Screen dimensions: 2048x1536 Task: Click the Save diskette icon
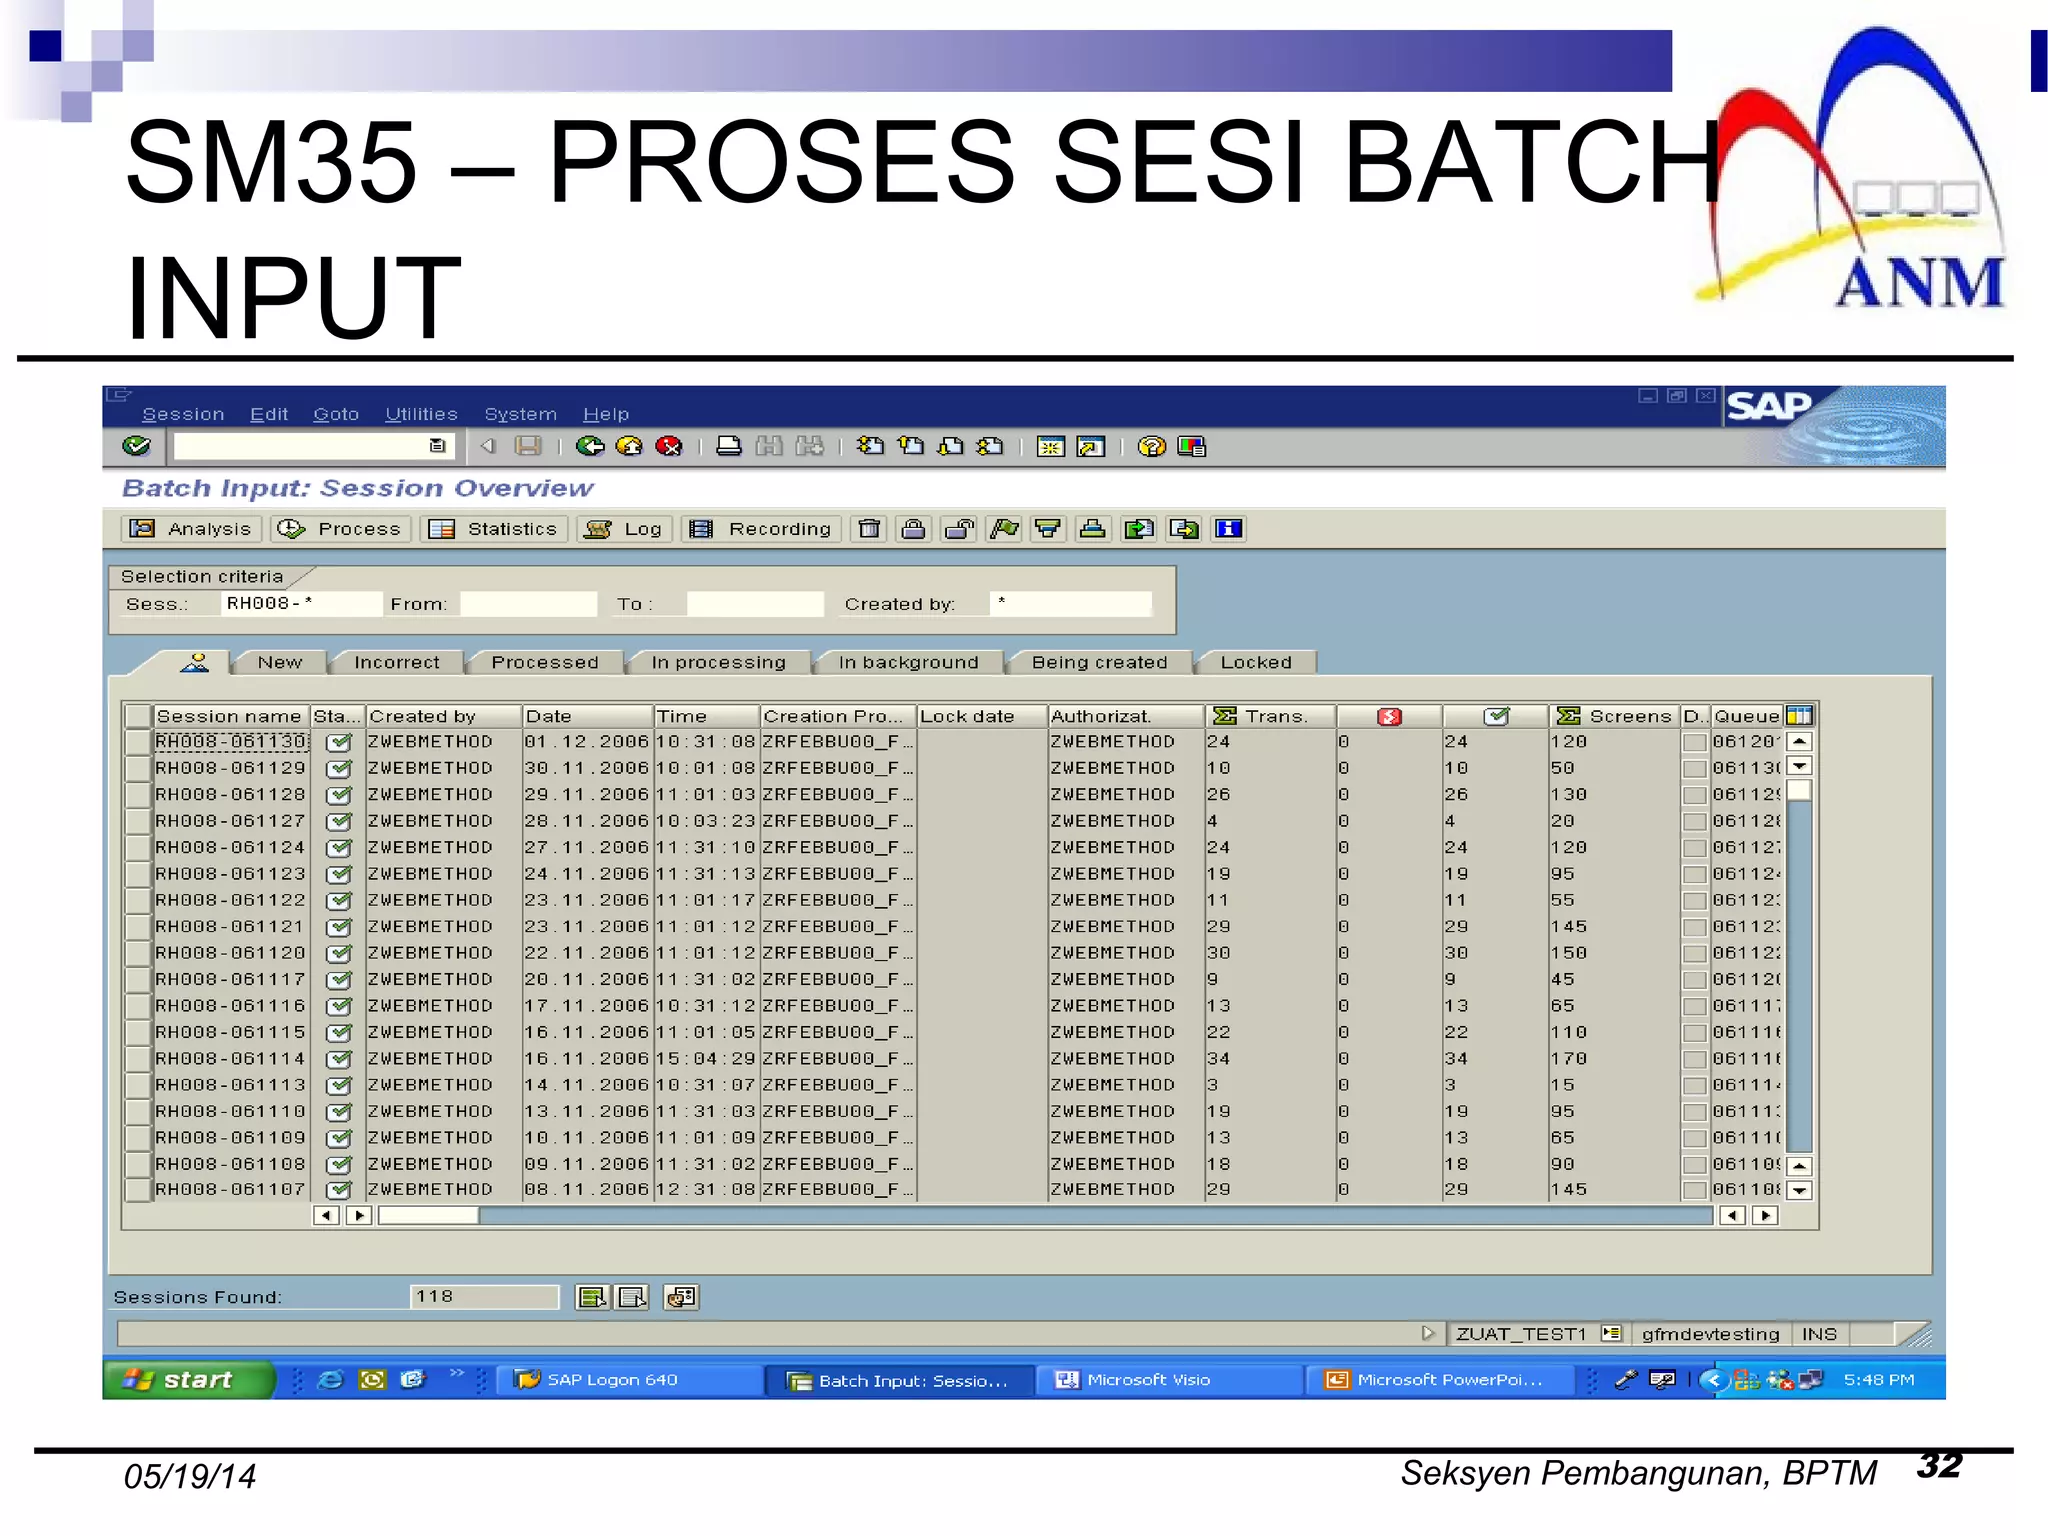click(528, 446)
